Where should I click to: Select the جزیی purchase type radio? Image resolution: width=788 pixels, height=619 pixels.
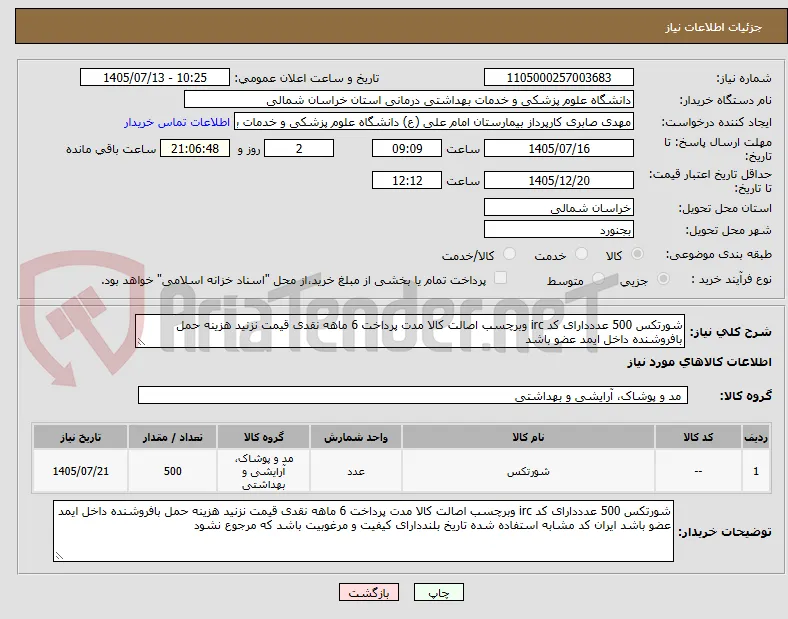[663, 278]
